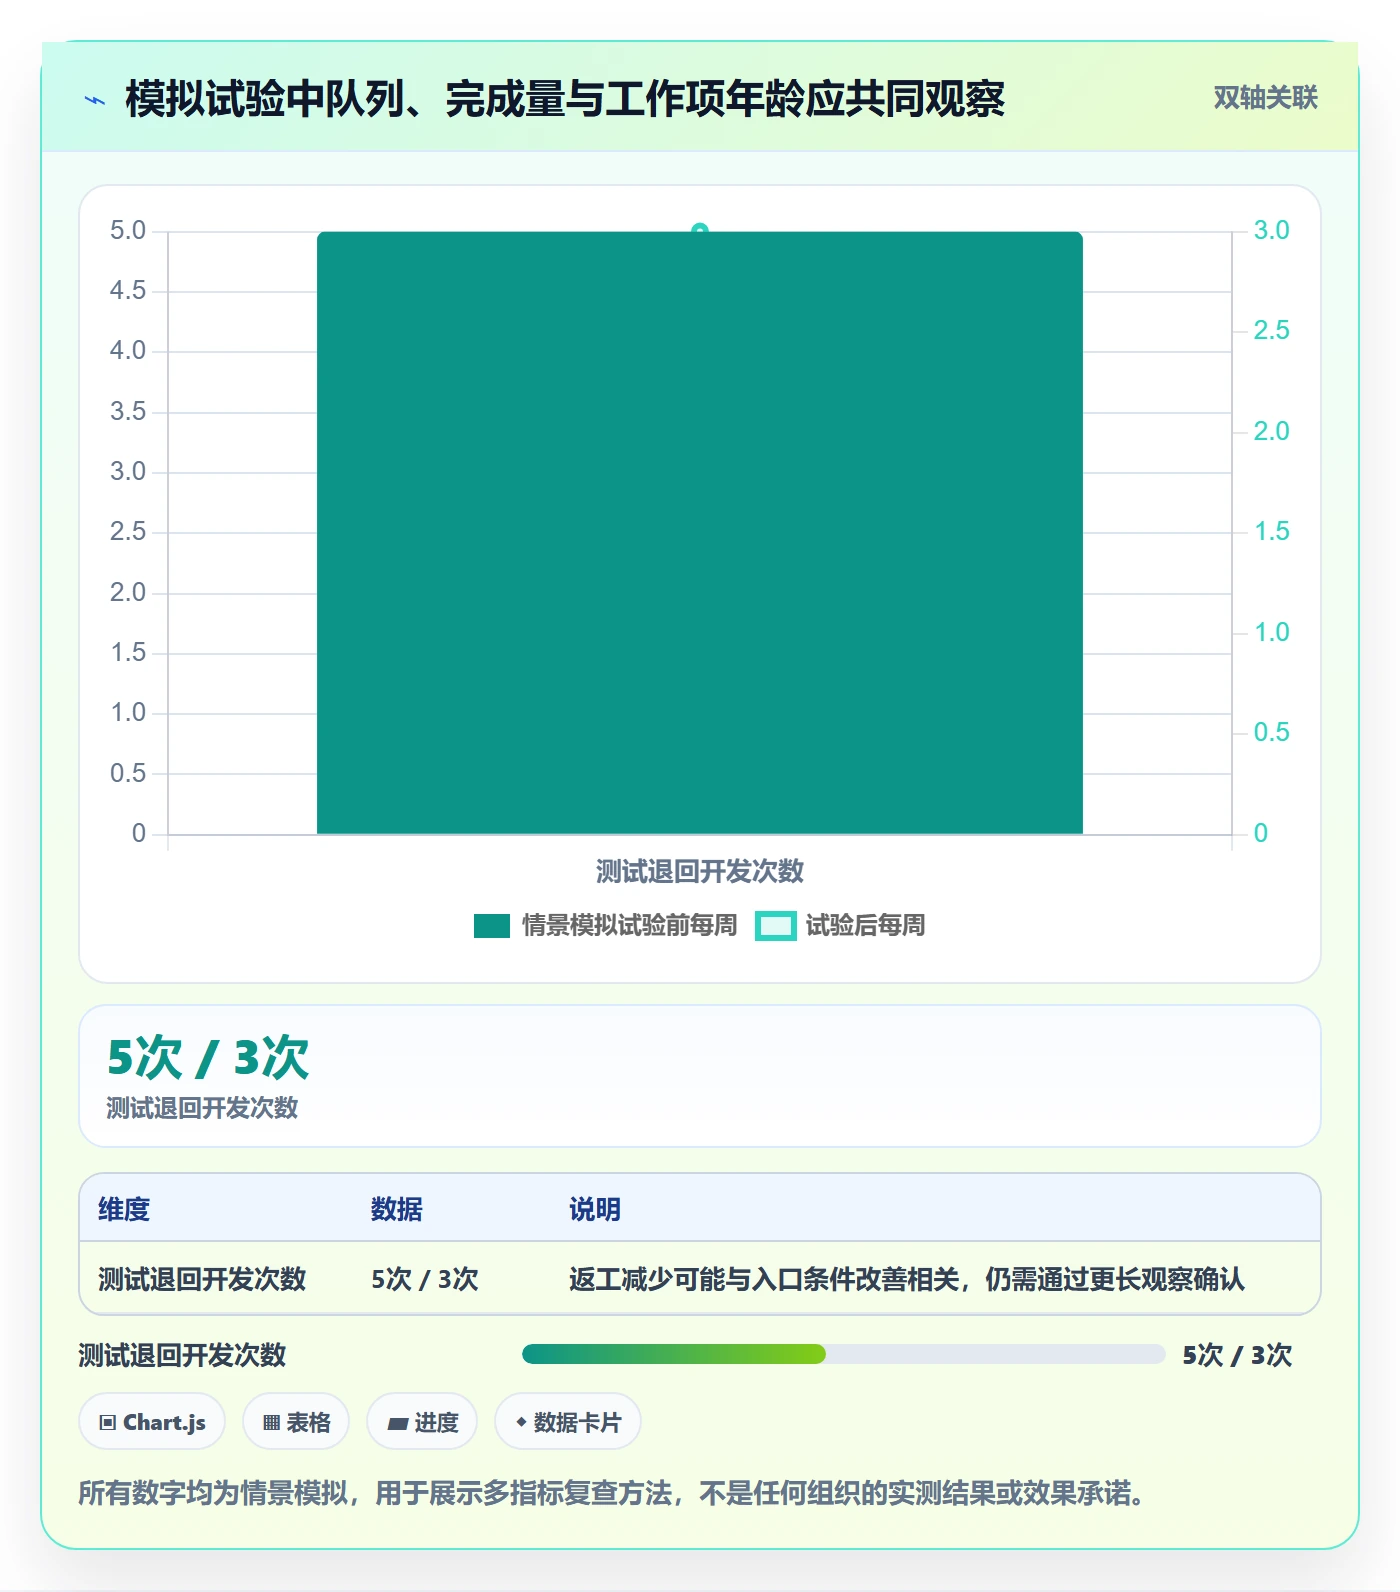Image resolution: width=1400 pixels, height=1592 pixels.
Task: Click the large 5次 / 3次 card value
Action: click(208, 1058)
